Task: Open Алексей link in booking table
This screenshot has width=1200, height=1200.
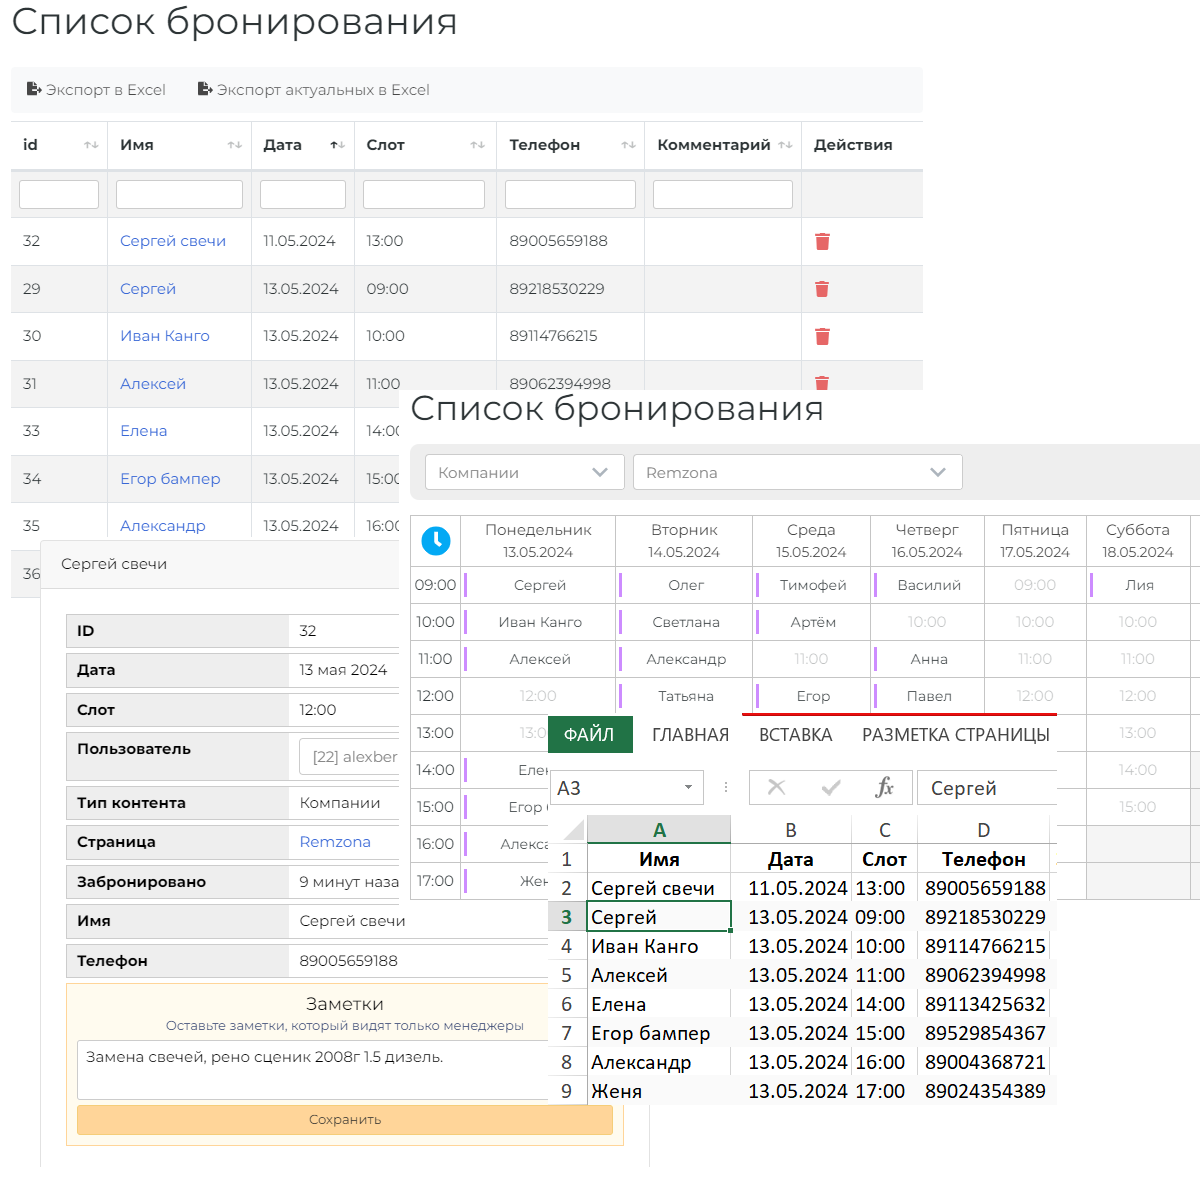Action: coord(153,384)
